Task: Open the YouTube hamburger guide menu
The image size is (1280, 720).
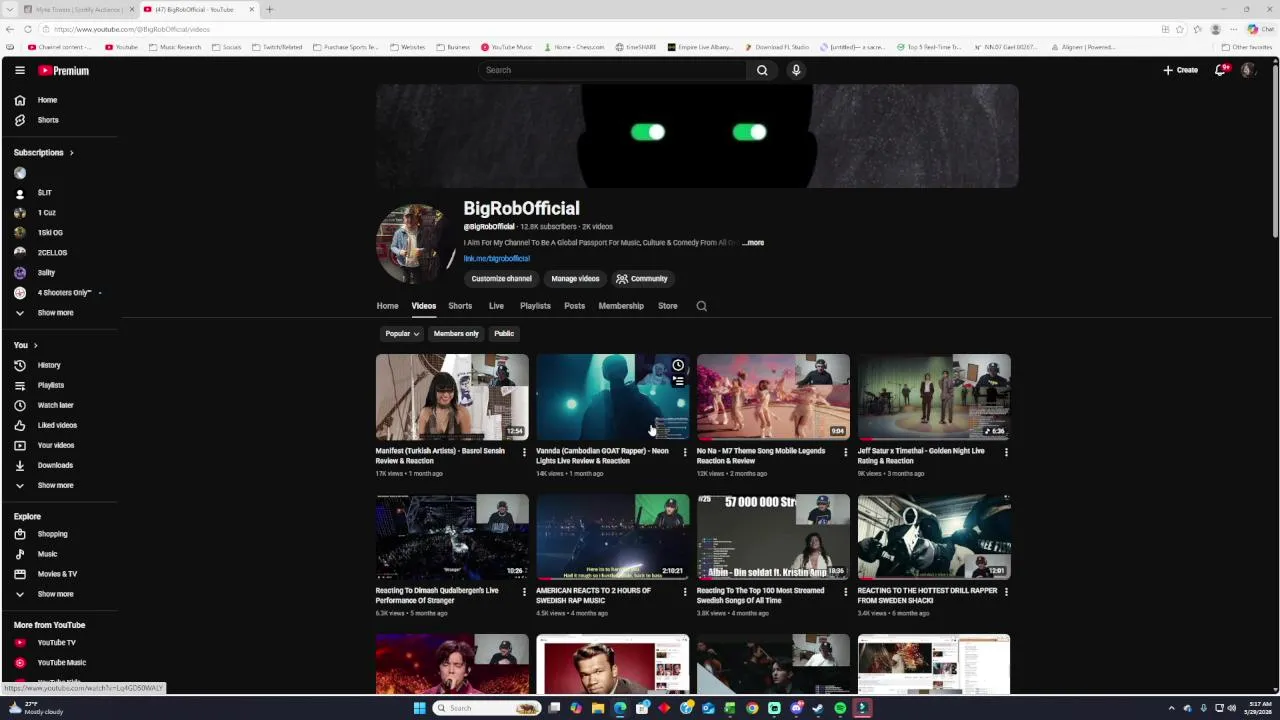Action: 19,70
